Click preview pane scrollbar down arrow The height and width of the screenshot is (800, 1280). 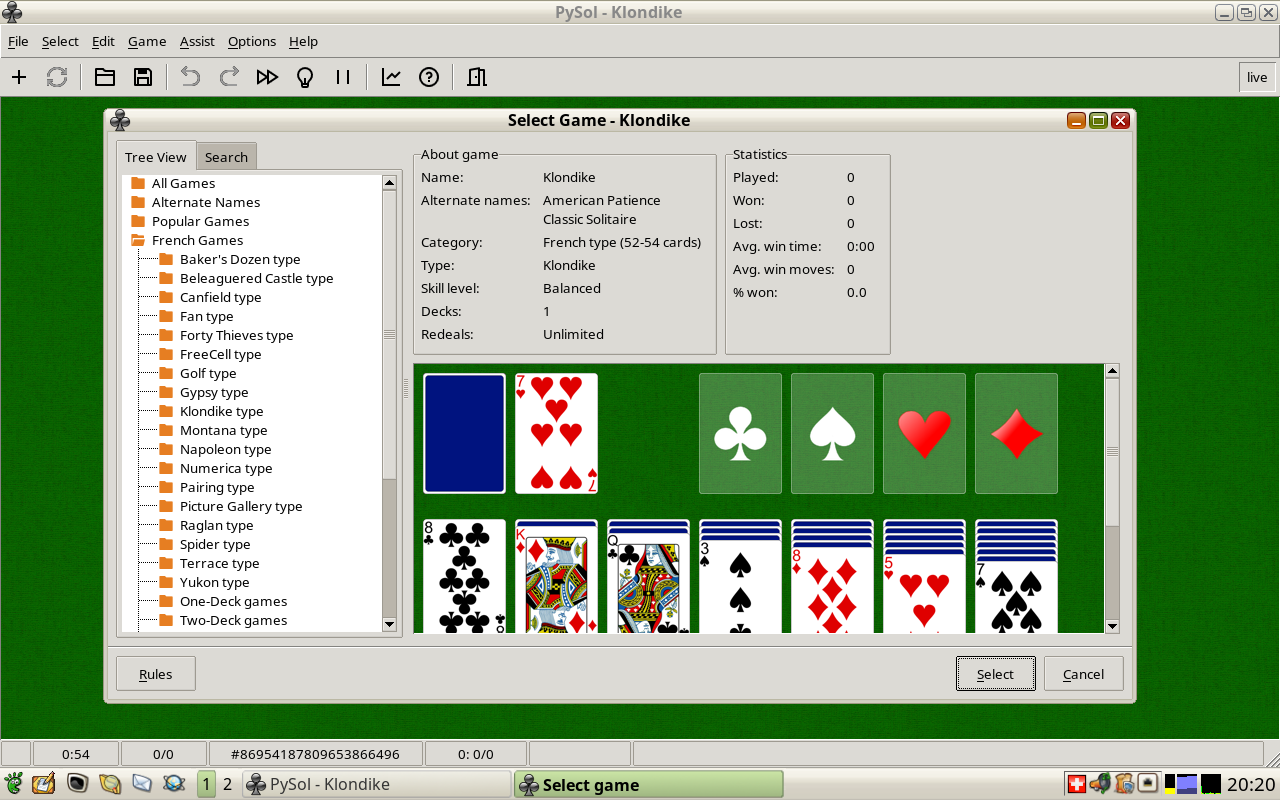pyautogui.click(x=1112, y=626)
